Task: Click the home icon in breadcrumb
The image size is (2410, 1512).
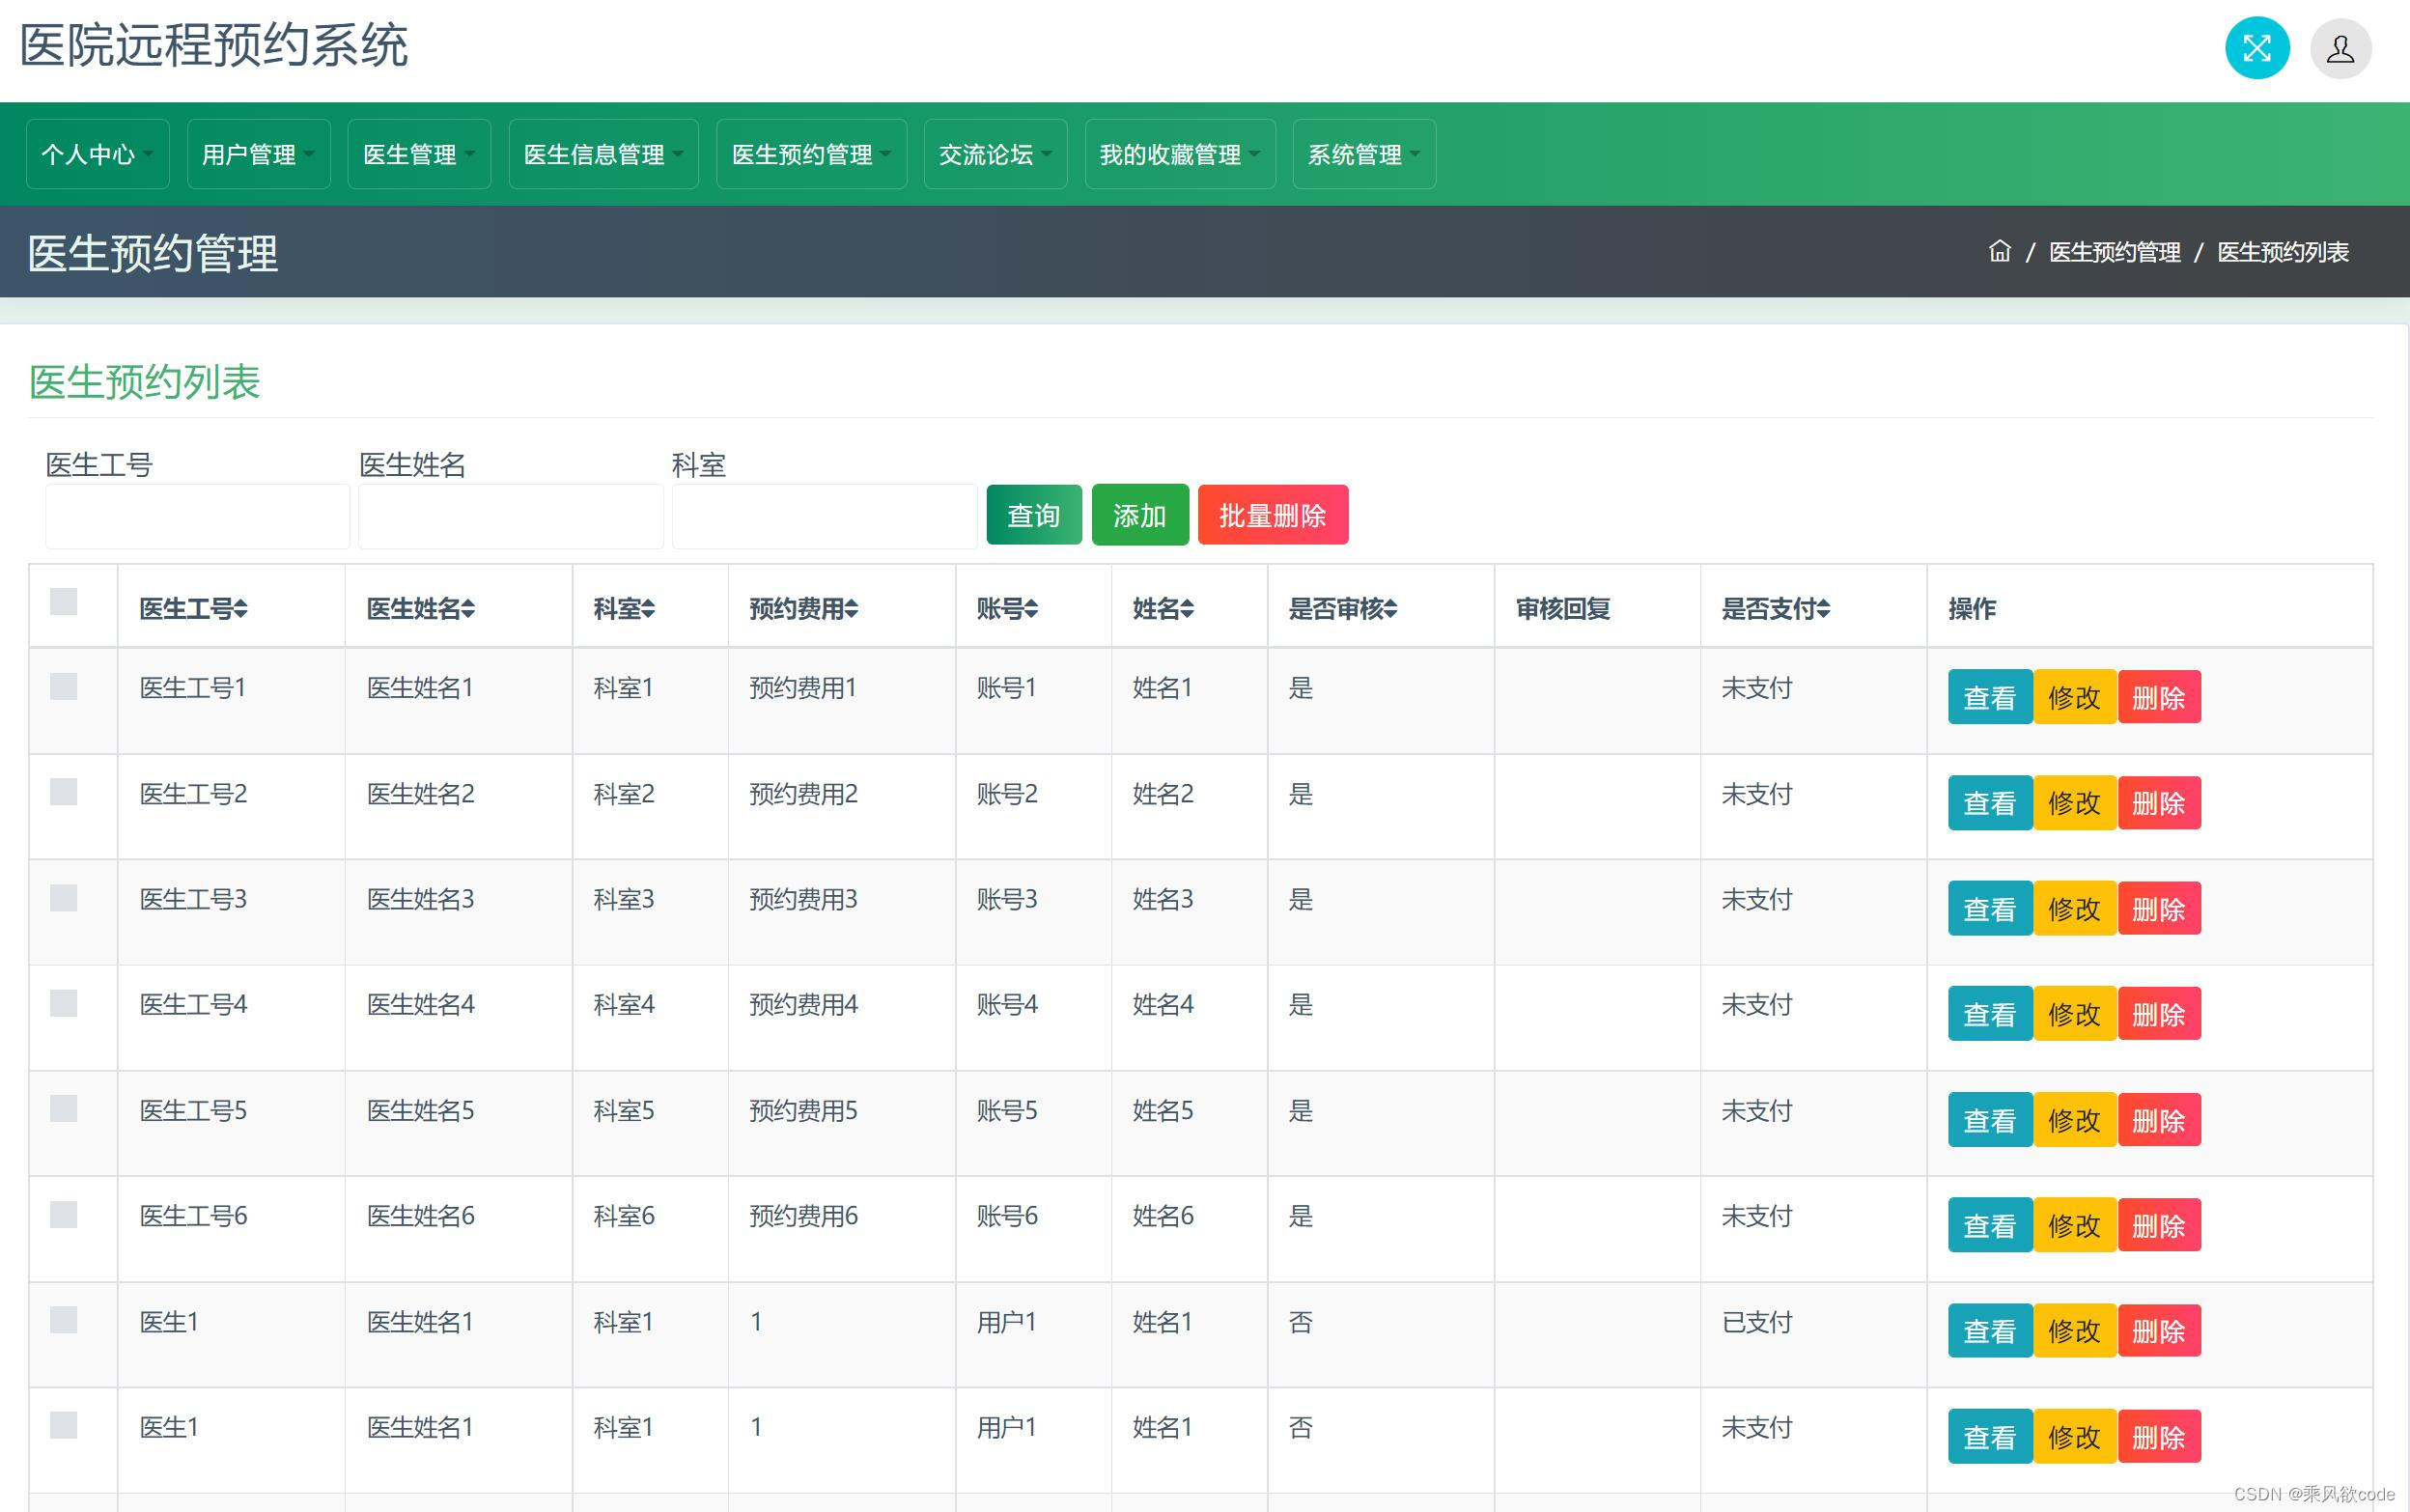Action: (x=1998, y=251)
